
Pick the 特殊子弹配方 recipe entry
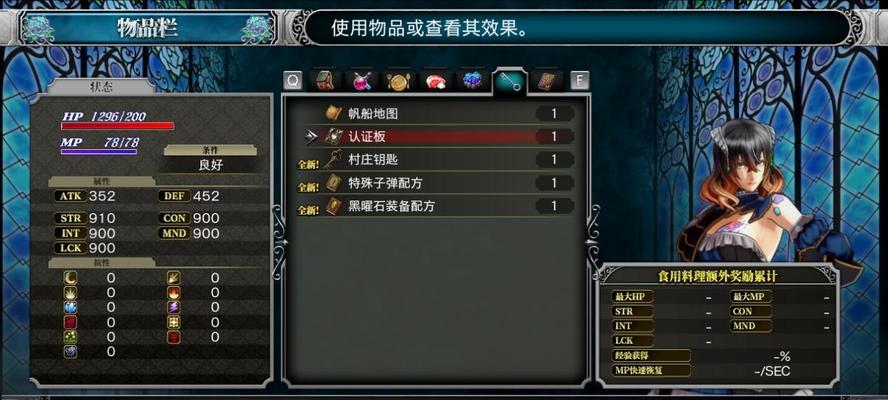point(434,183)
